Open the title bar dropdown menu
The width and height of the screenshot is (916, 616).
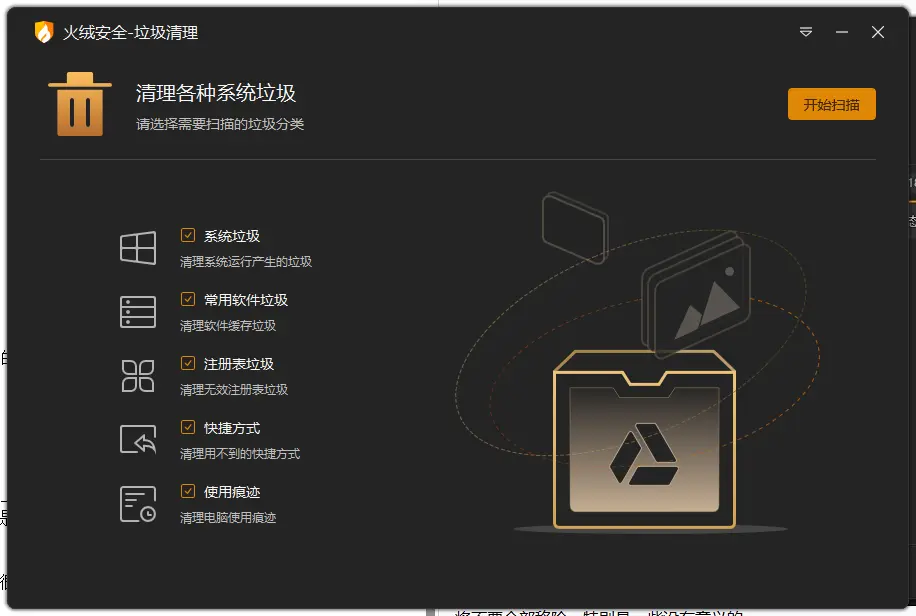click(806, 32)
